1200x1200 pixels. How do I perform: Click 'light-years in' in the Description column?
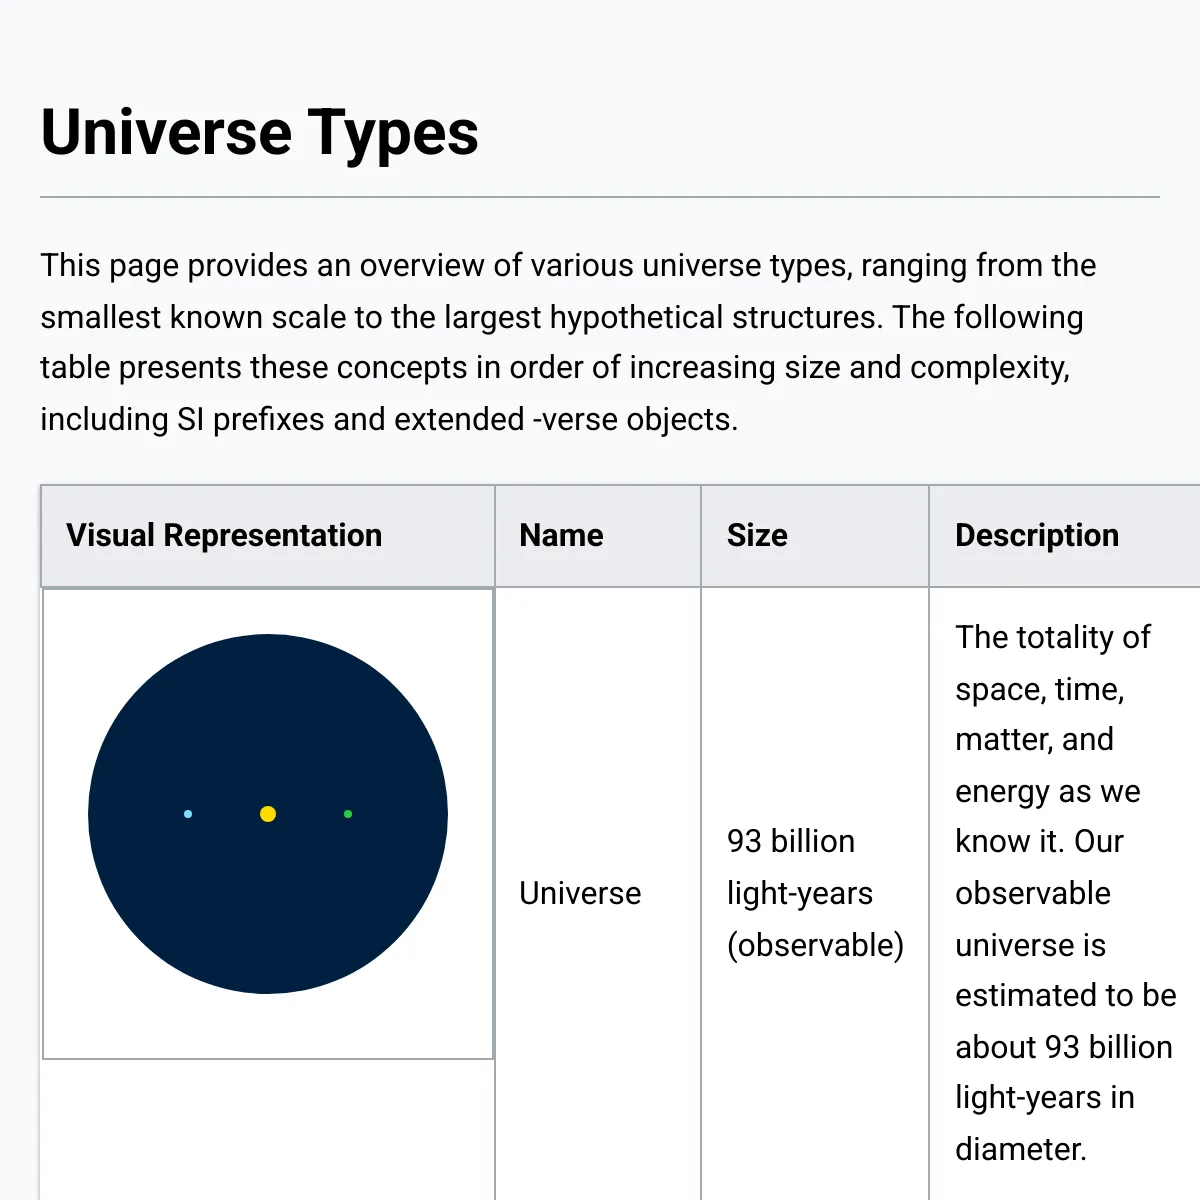[x=1045, y=1098]
